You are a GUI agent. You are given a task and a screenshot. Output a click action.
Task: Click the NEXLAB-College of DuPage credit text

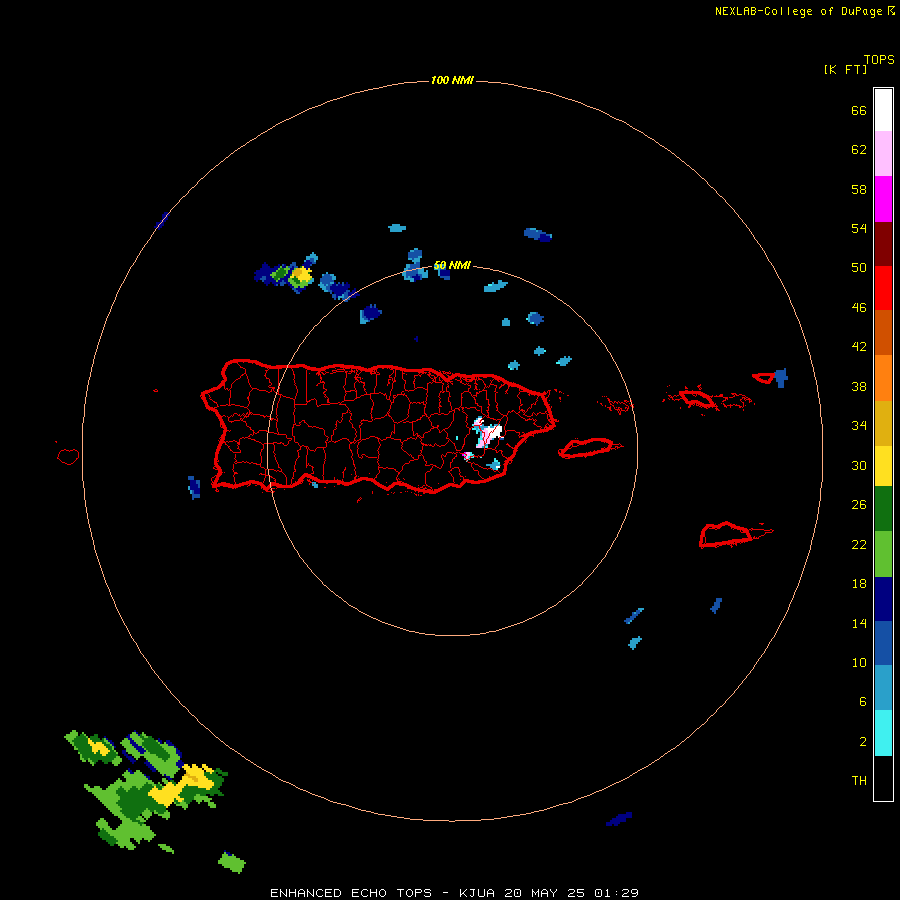[x=798, y=11]
